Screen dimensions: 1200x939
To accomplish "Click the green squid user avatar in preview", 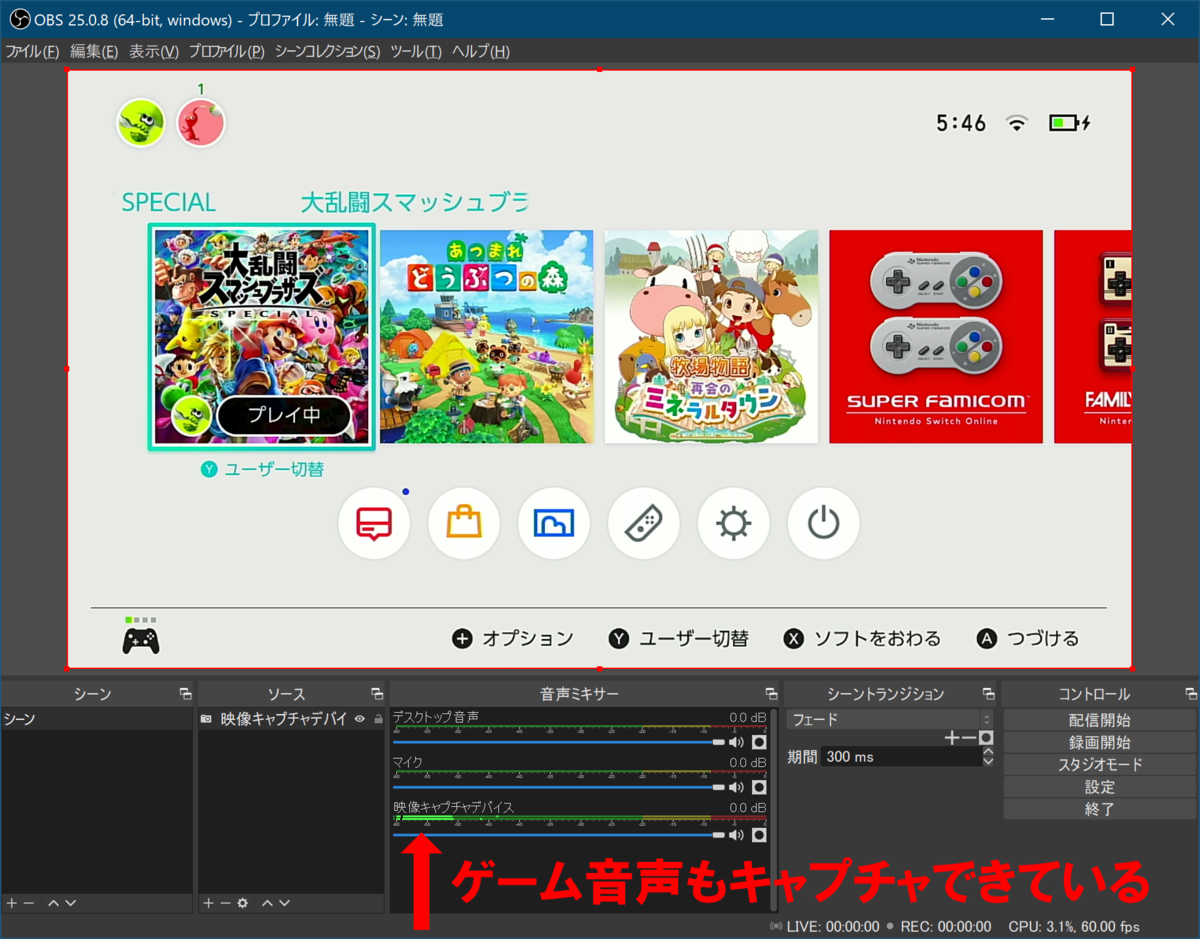I will (141, 123).
